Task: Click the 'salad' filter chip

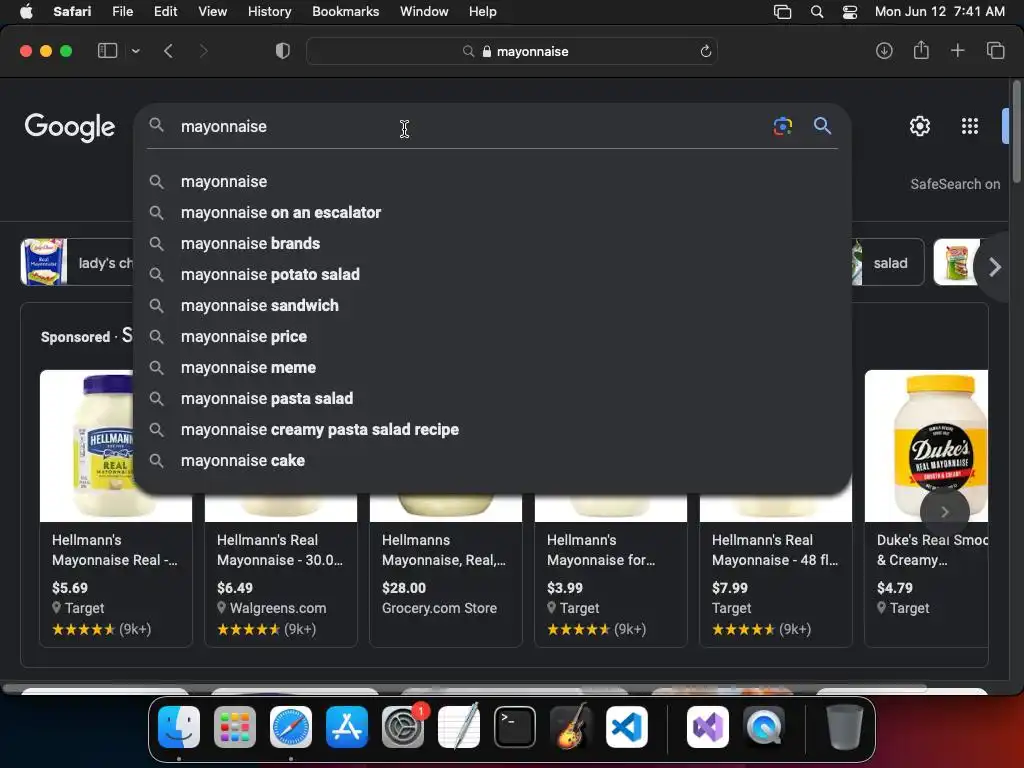Action: tap(890, 263)
